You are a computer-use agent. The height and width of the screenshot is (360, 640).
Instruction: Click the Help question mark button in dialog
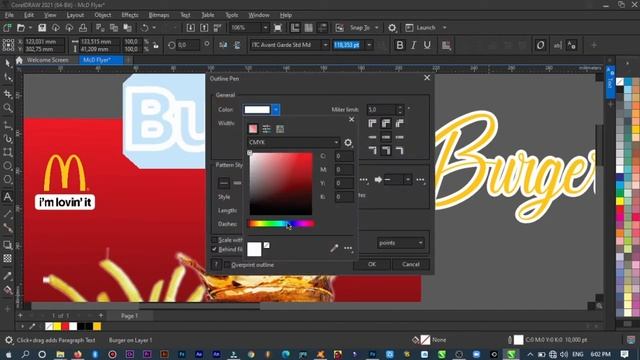(216, 264)
